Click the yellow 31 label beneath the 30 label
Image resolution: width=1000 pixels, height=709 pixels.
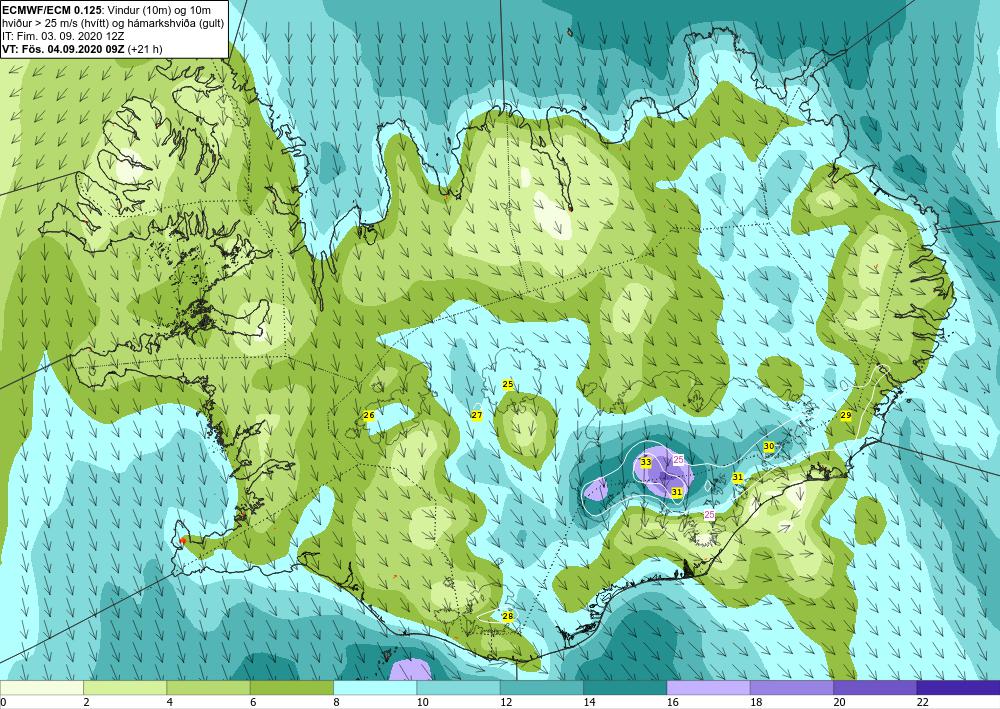738,477
